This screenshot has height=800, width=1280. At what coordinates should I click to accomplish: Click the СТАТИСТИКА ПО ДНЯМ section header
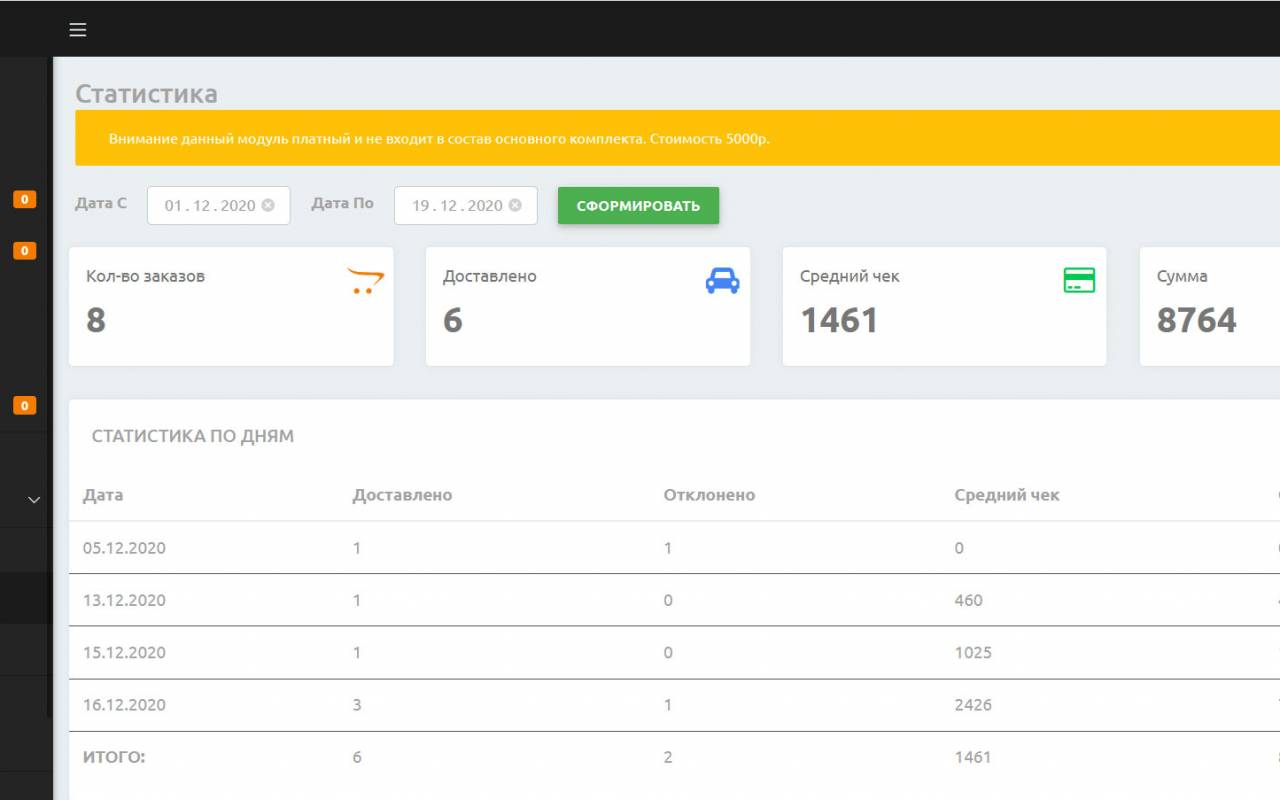click(x=192, y=436)
